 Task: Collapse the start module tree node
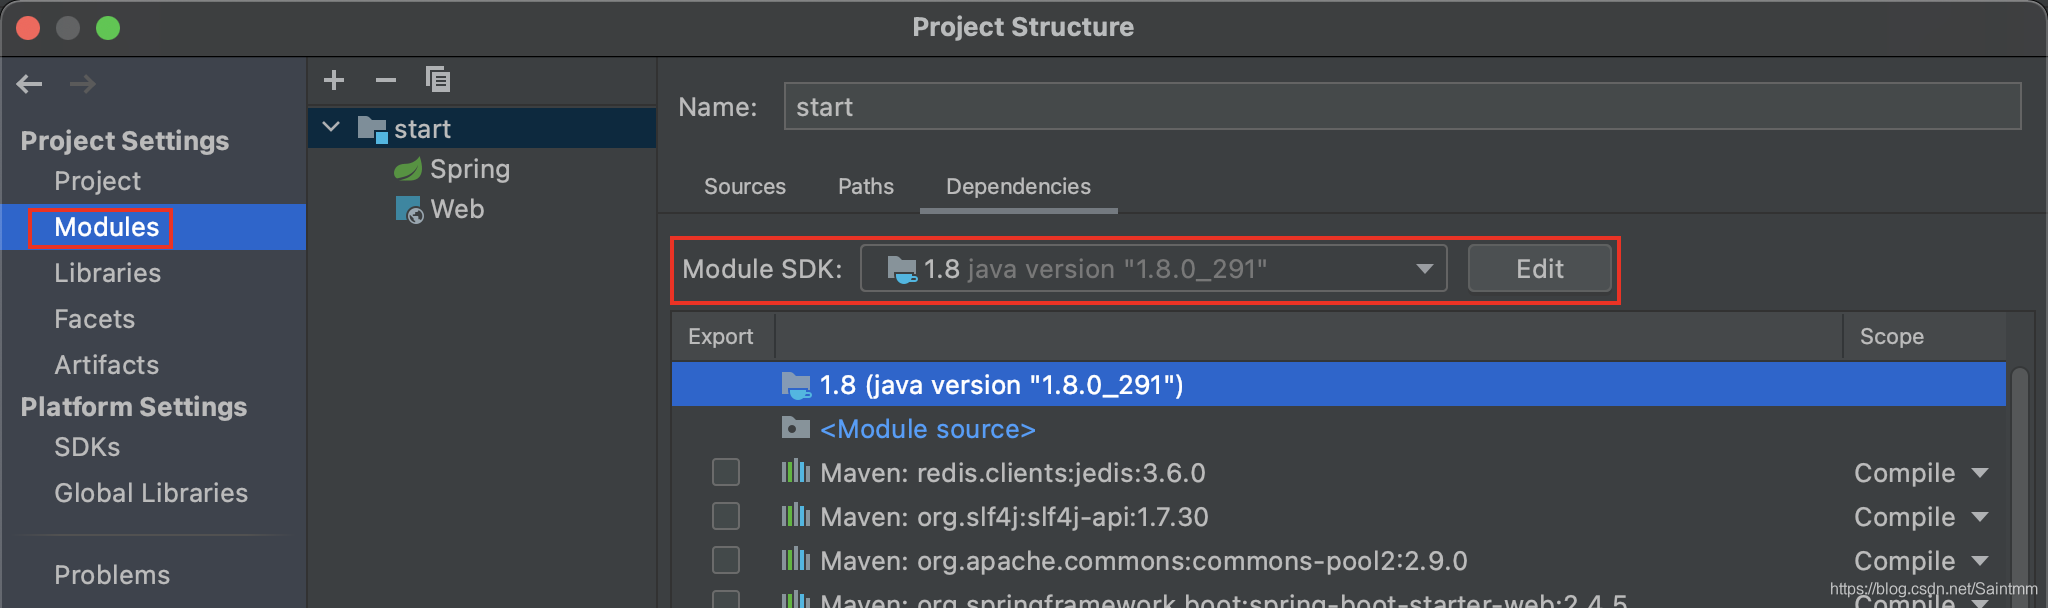coord(332,128)
